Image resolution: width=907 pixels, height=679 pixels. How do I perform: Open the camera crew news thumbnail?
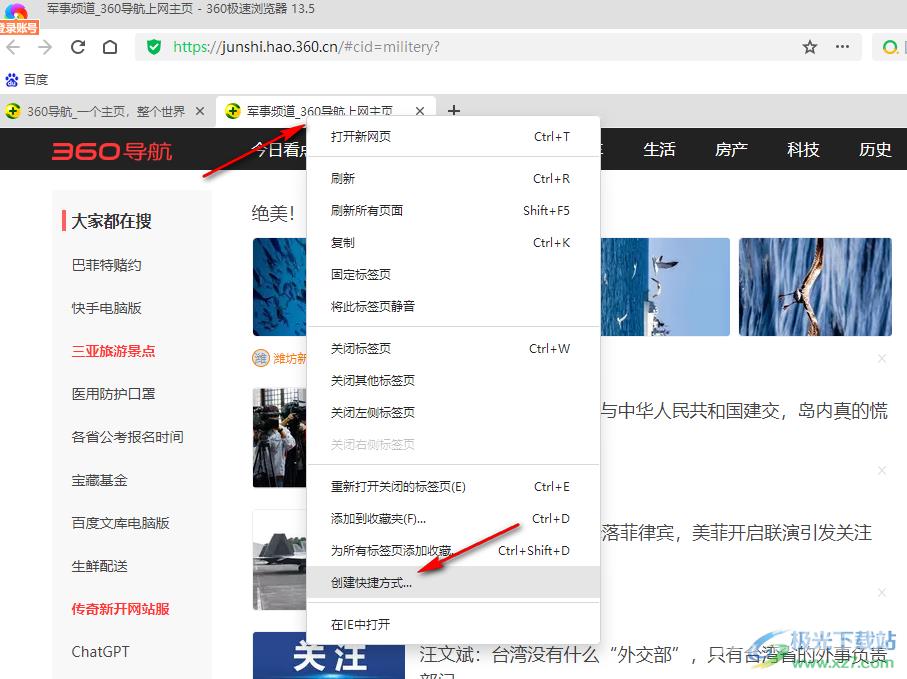pyautogui.click(x=280, y=438)
